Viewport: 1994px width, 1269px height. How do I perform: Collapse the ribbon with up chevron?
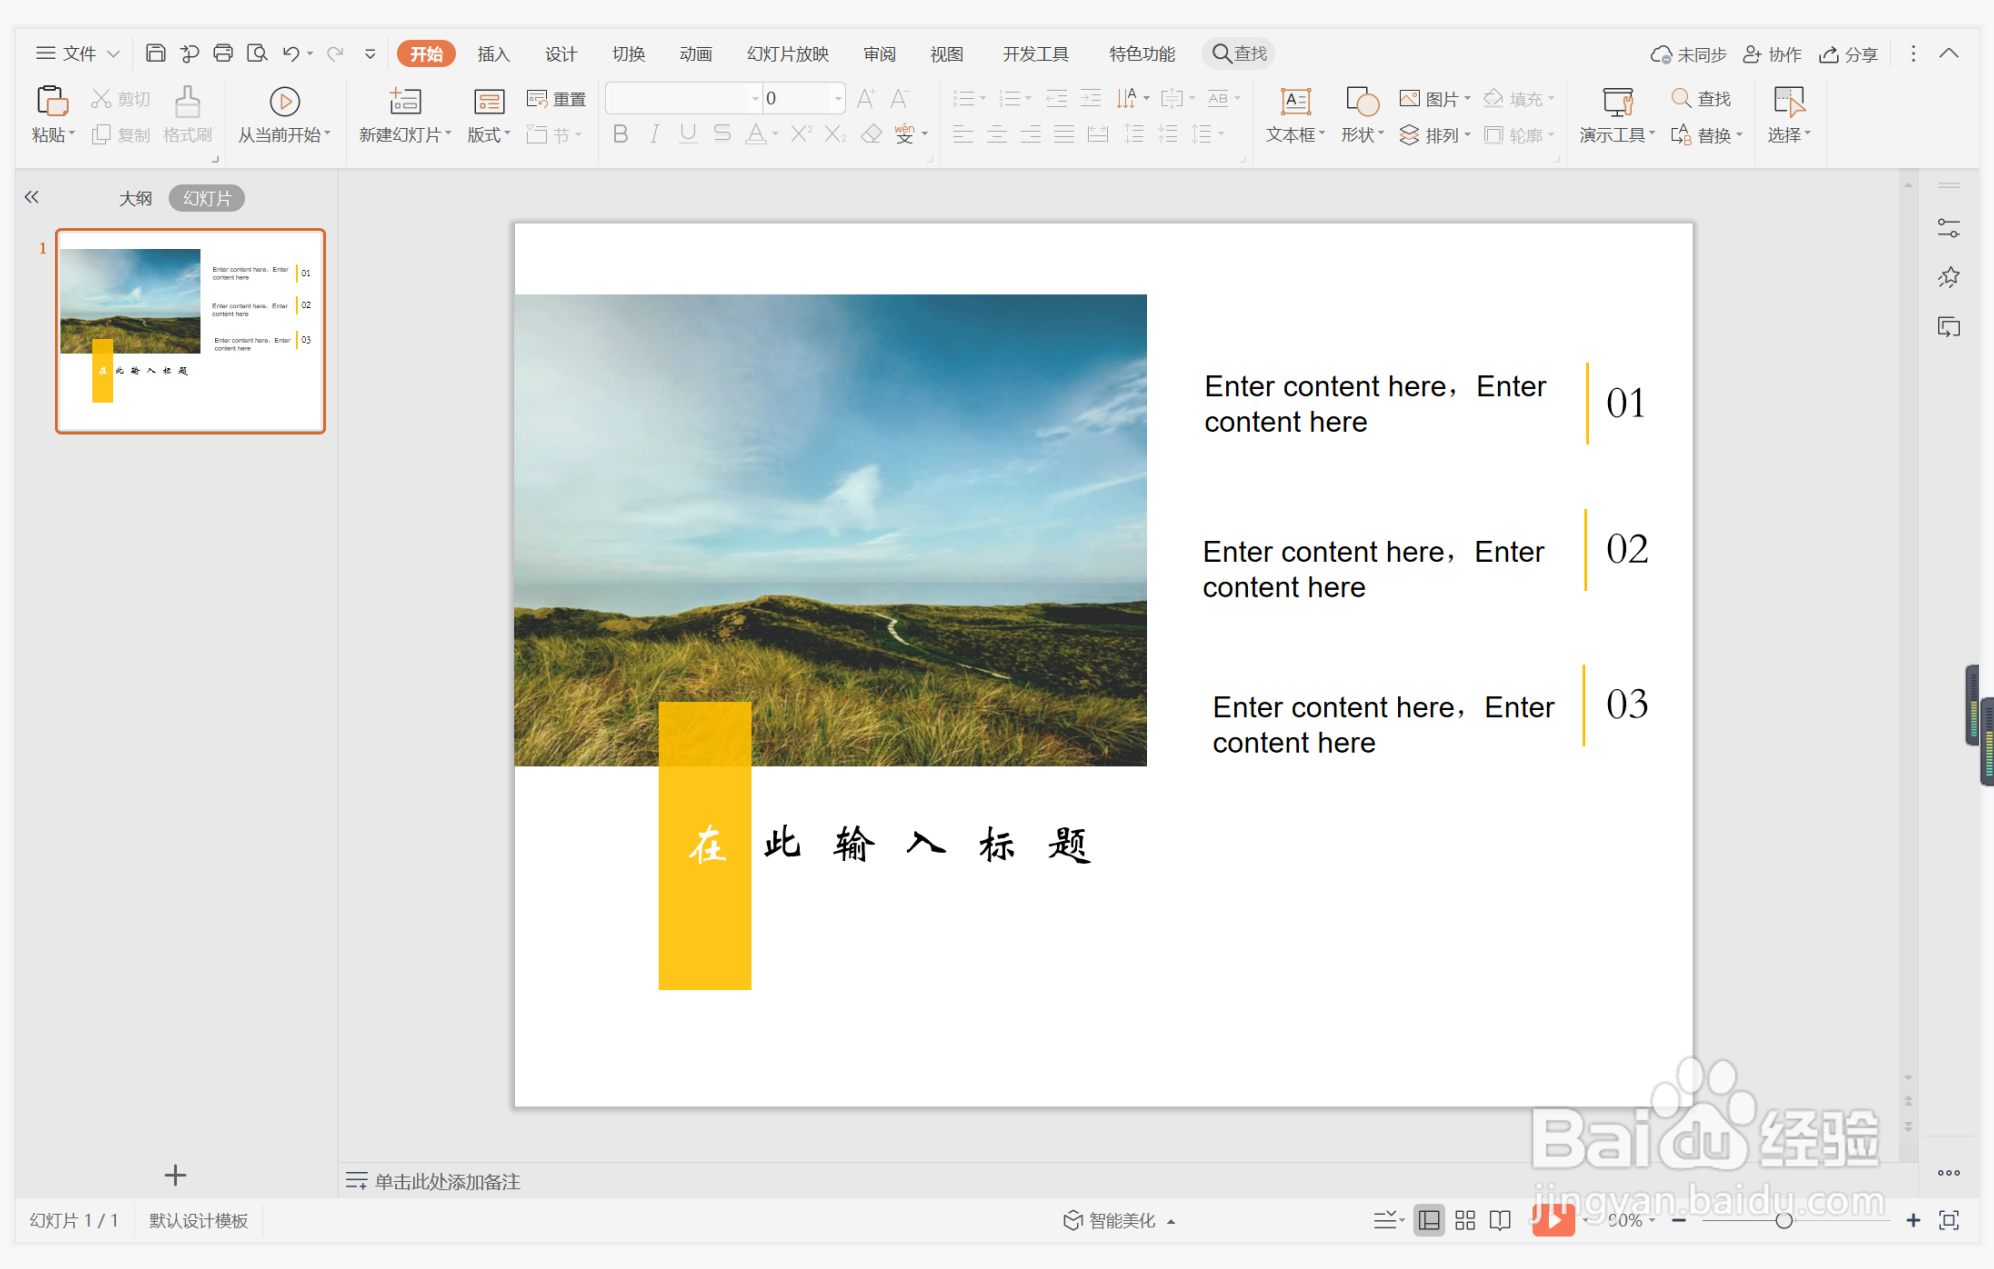1949,53
